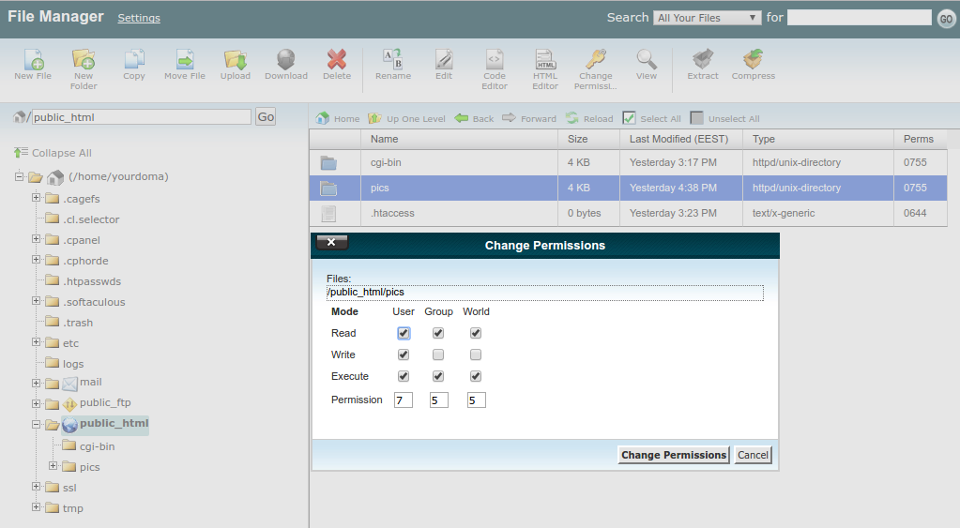Launch the Code Editor
Viewport: 960px width, 528px height.
(494, 60)
